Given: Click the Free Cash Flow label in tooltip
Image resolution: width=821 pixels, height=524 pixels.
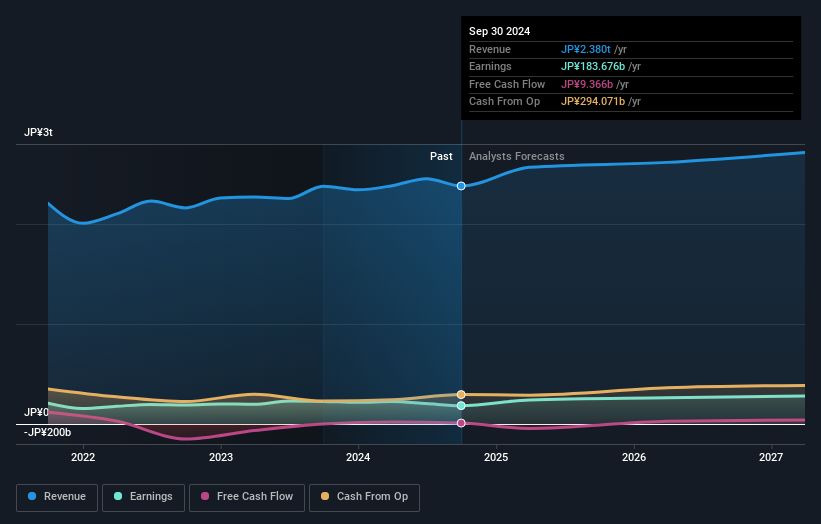Looking at the screenshot, I should click(507, 84).
